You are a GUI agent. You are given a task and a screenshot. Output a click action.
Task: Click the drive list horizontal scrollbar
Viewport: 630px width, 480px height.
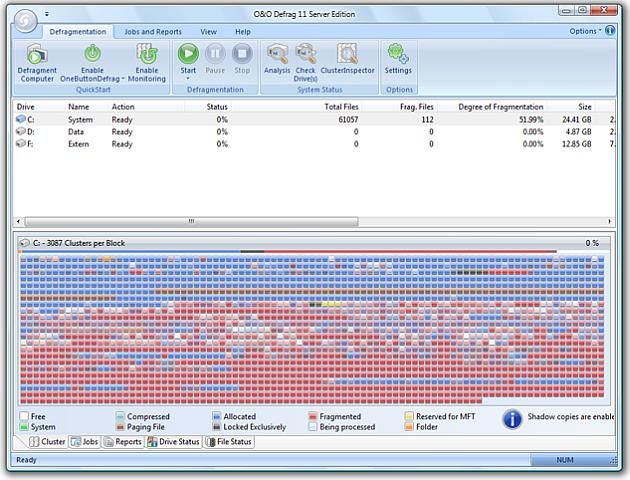click(190, 222)
